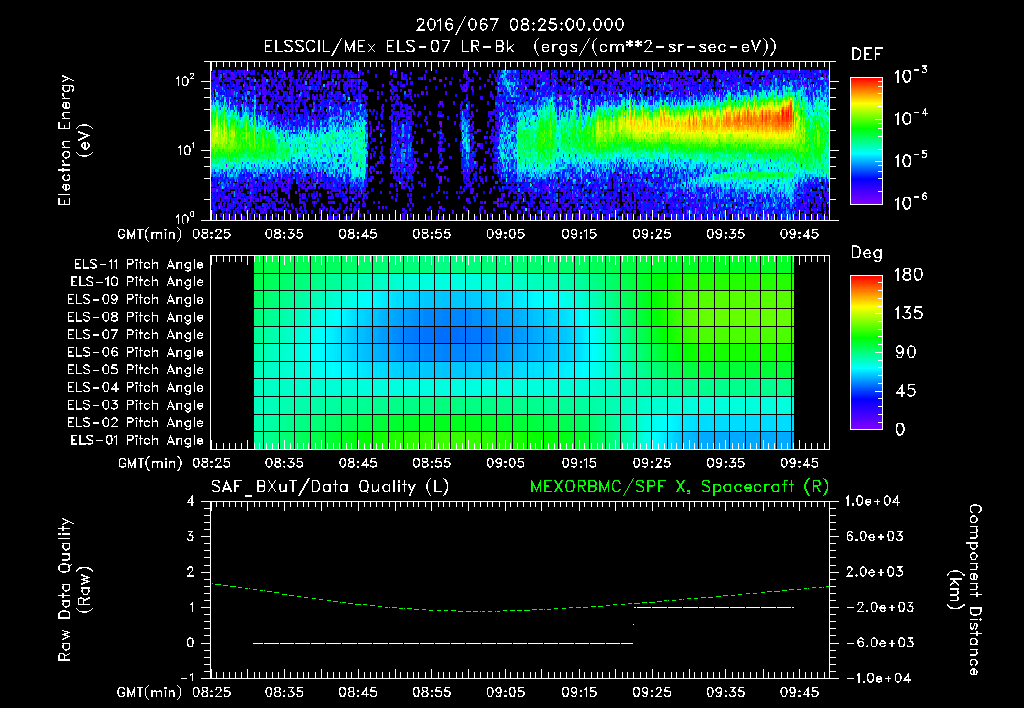
Task: Click the '4' tick on Raw Data Quality axis
Action: (191, 502)
